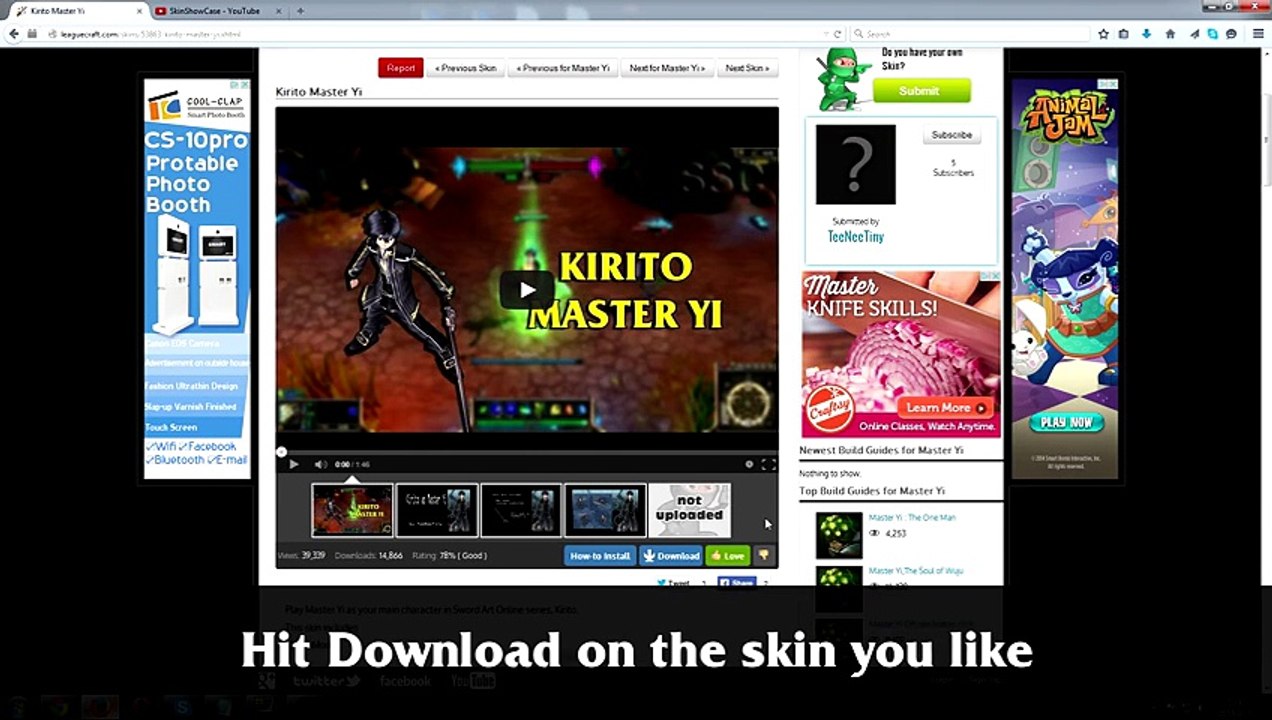Screen dimensions: 1272x720
Task: Click the browser Search field
Action: [970, 34]
